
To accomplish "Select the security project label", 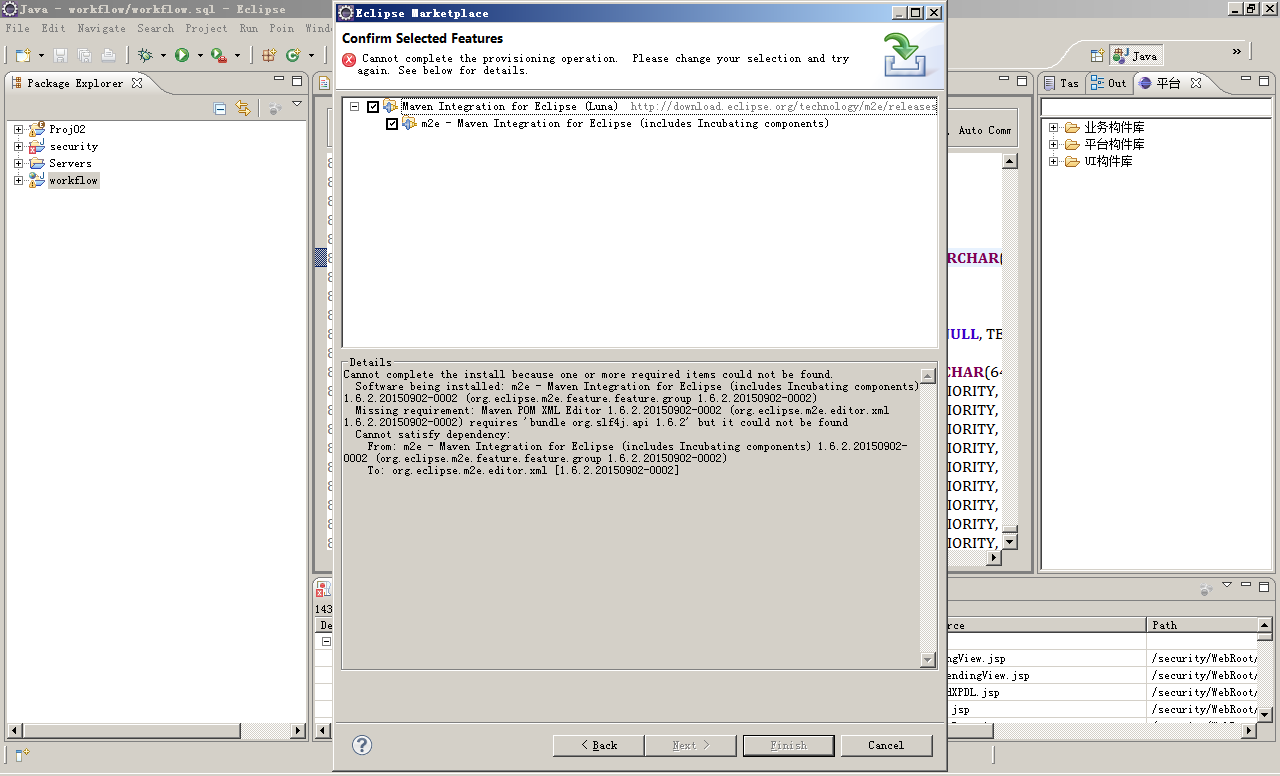I will point(74,146).
